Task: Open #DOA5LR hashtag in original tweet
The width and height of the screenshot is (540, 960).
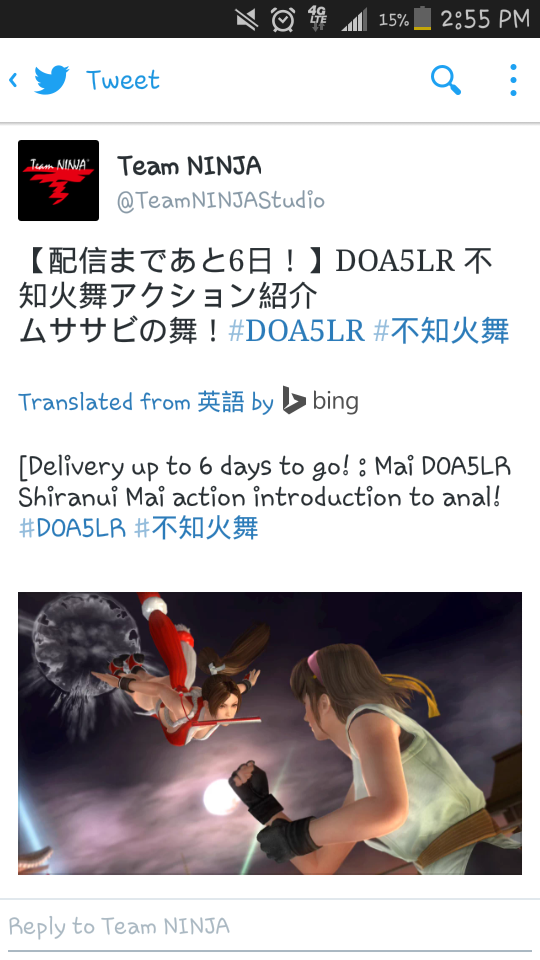Action: (296, 331)
